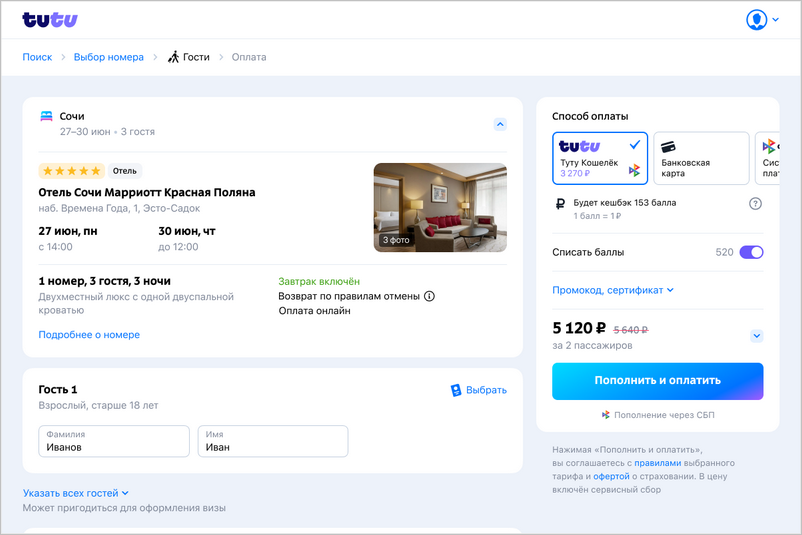Click the СБП icon near Пополнение через СБП
This screenshot has width=802, height=535.
(606, 415)
